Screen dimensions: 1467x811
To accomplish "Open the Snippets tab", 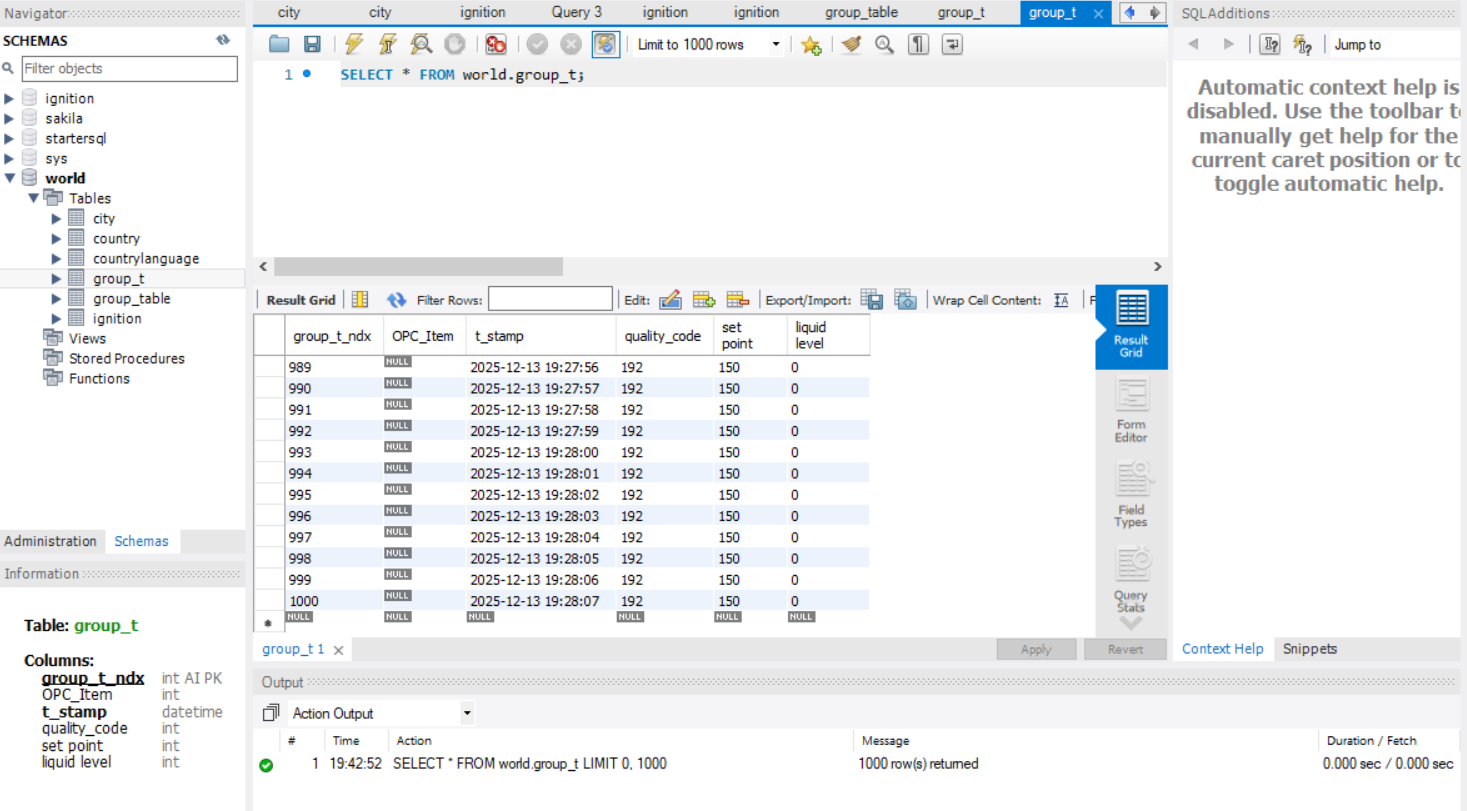I will (1309, 648).
